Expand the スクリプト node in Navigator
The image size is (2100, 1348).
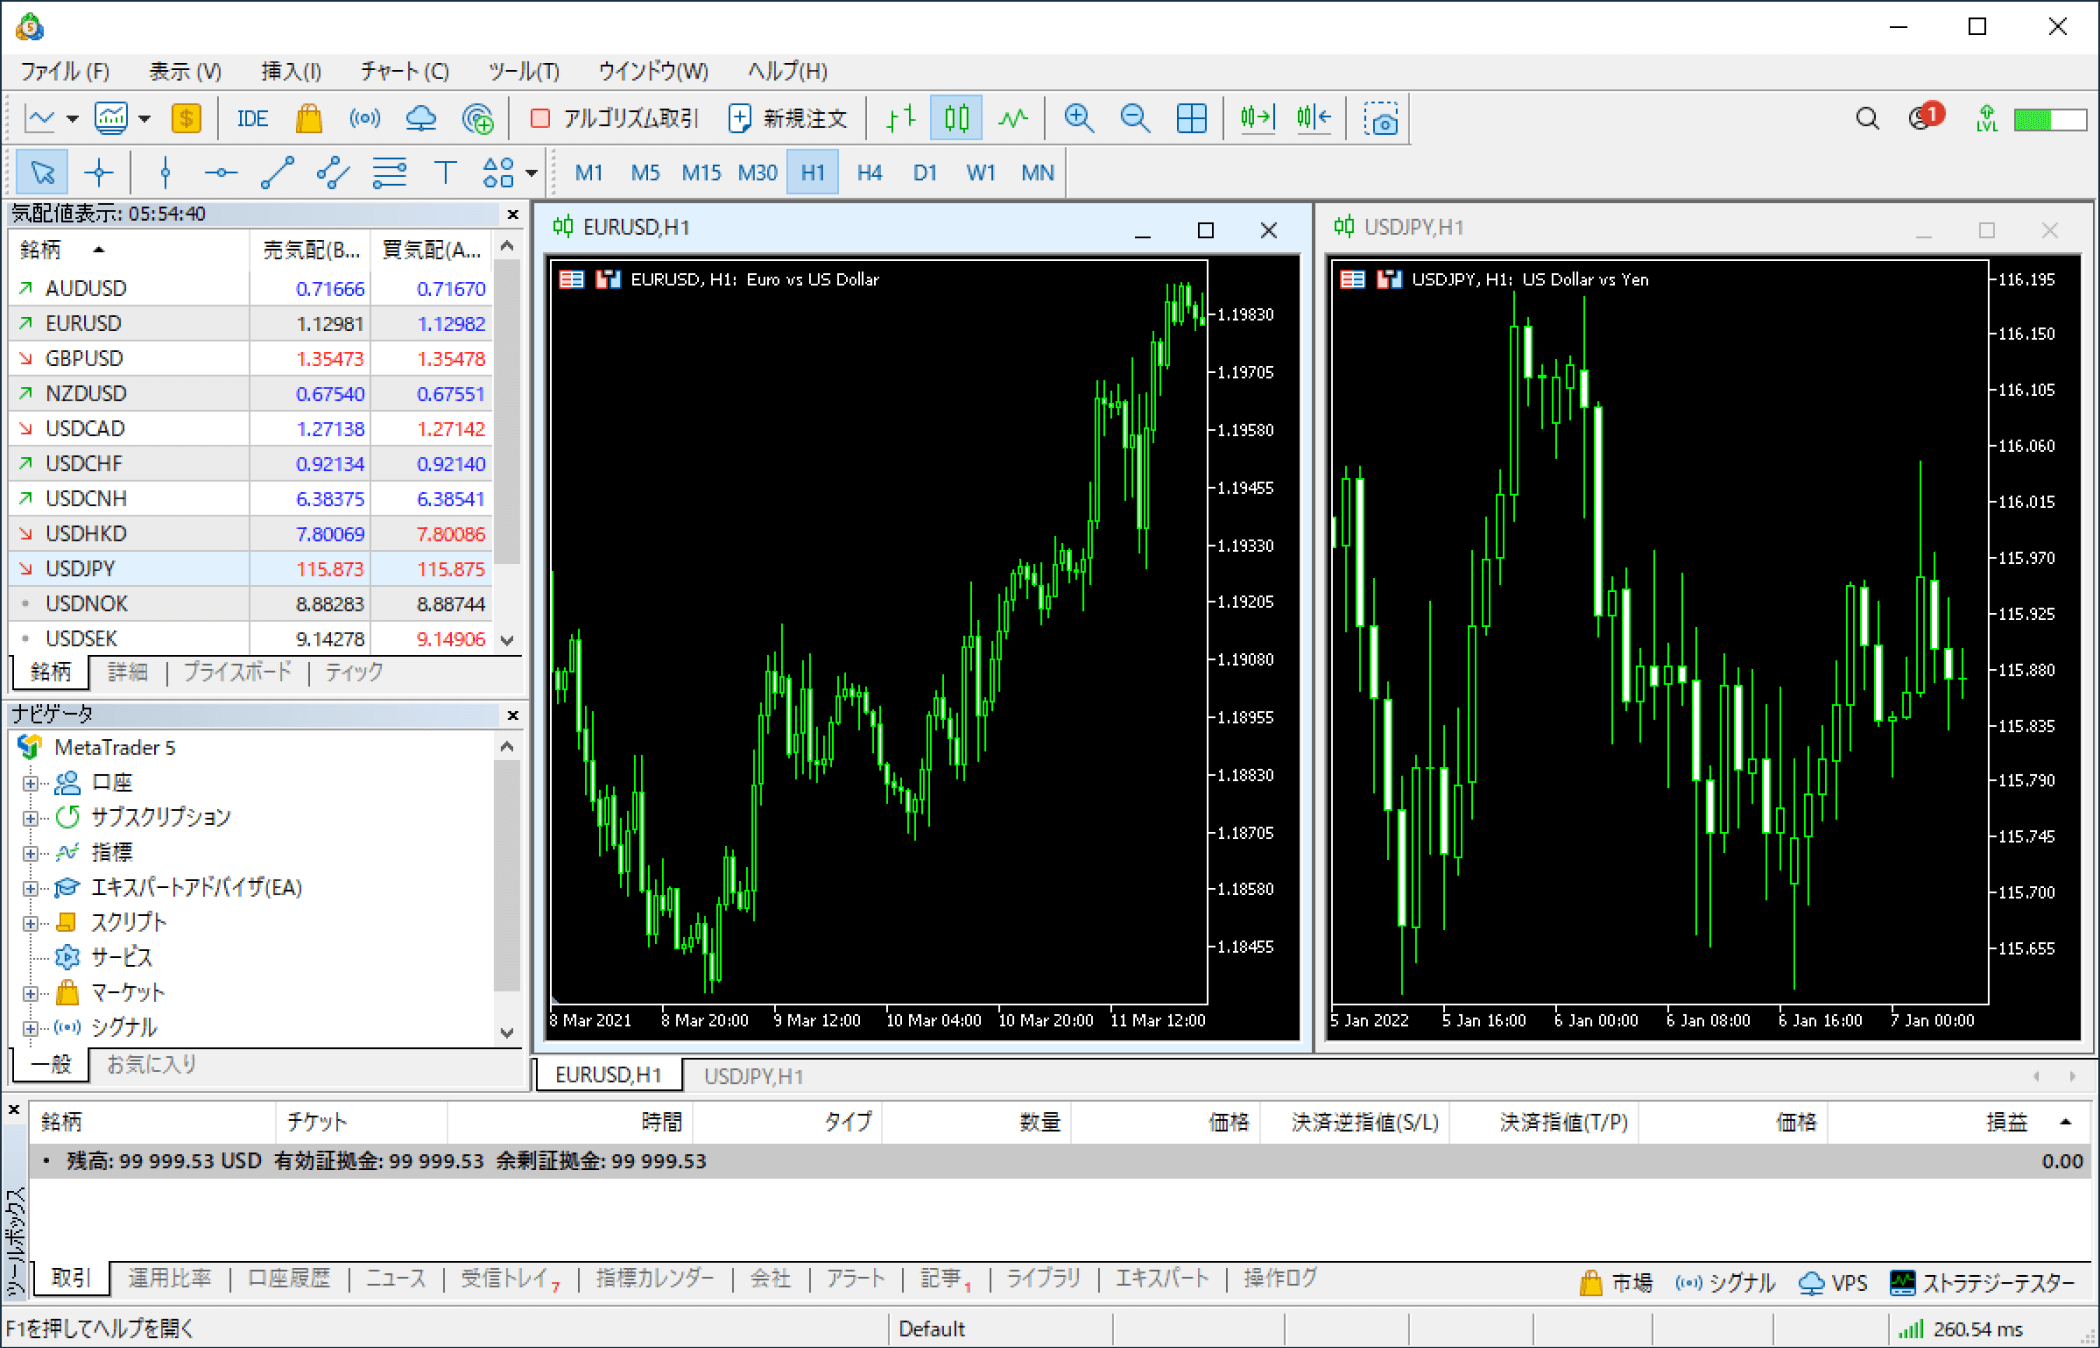click(x=30, y=923)
